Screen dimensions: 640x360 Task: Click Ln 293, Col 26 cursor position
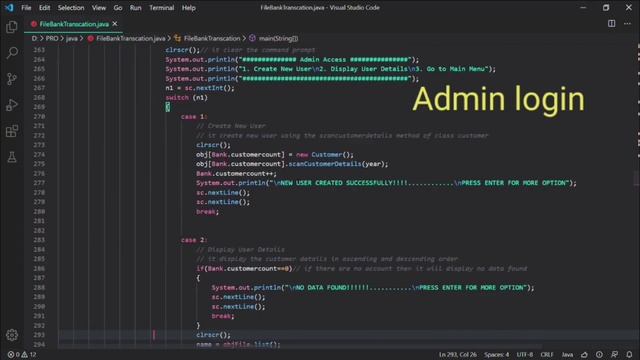(x=458, y=355)
